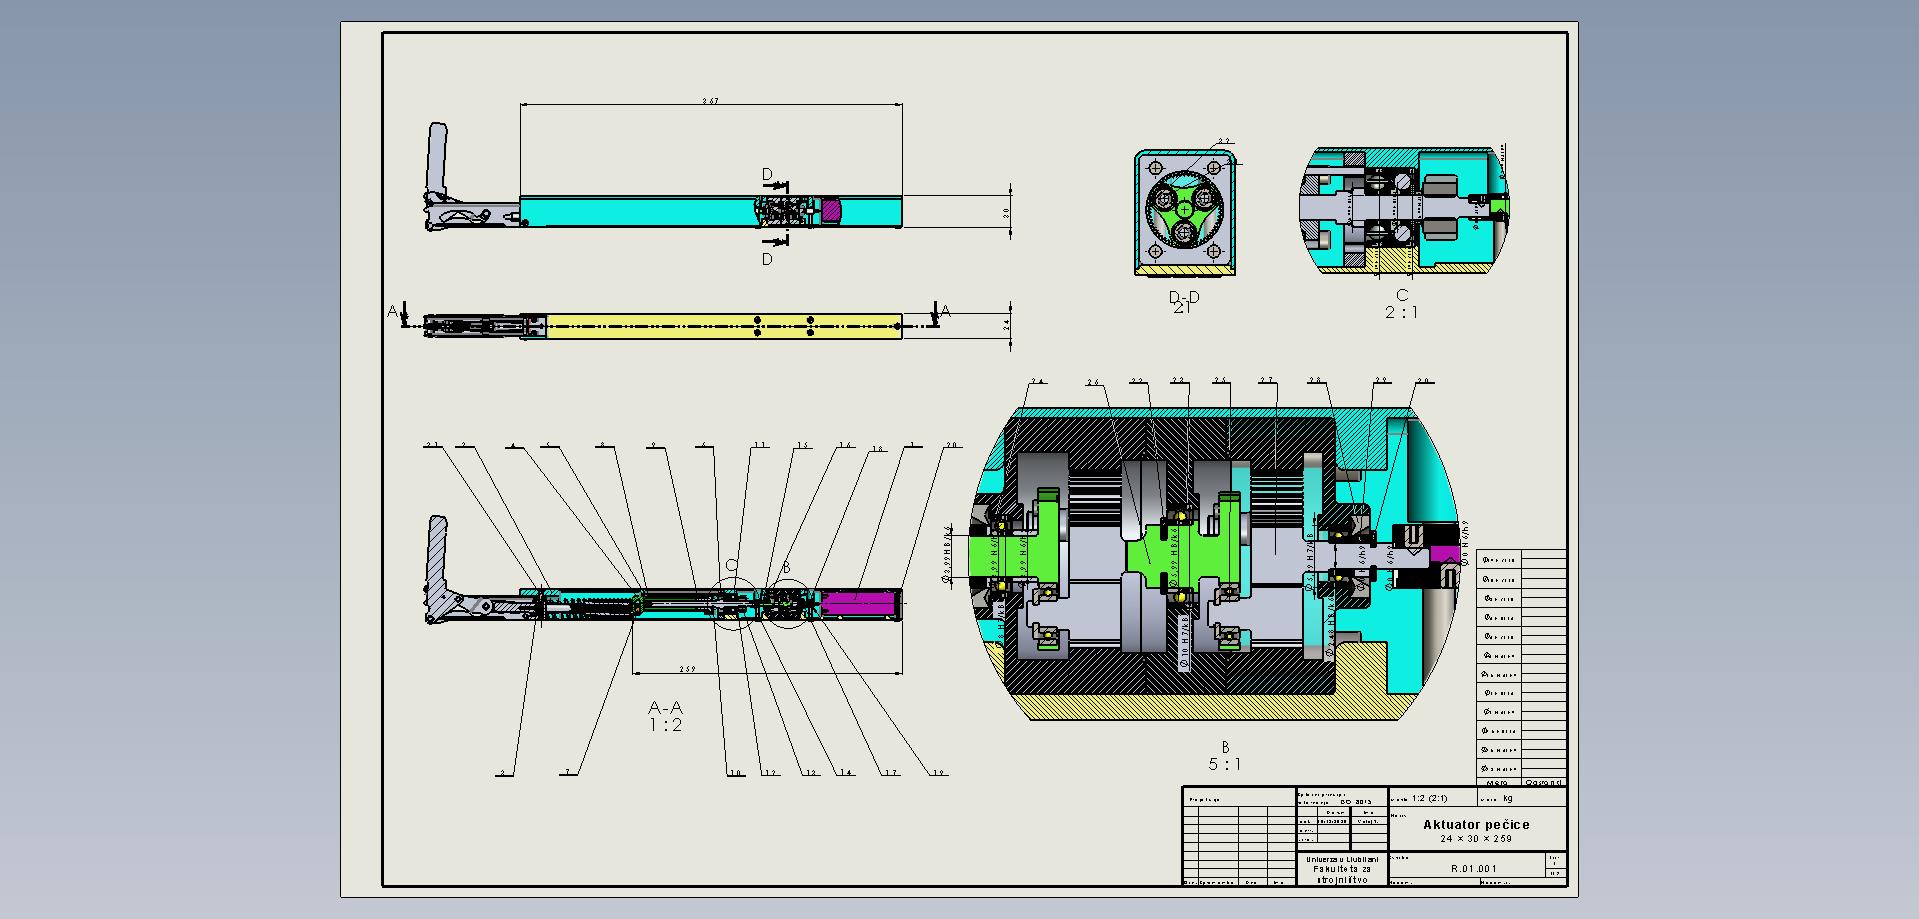
Task: Click detail circle label 'B' in section A-A
Action: click(786, 567)
